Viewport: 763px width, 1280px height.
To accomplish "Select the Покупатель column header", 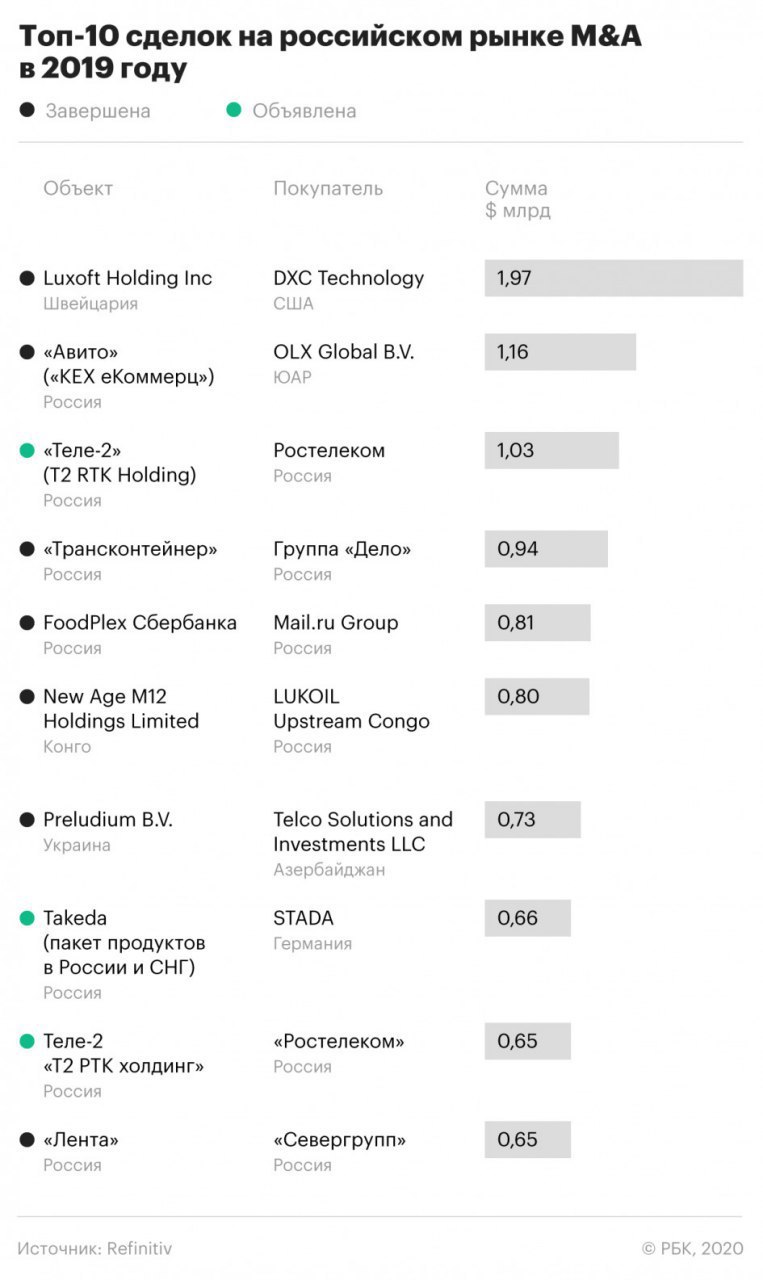I will (328, 189).
